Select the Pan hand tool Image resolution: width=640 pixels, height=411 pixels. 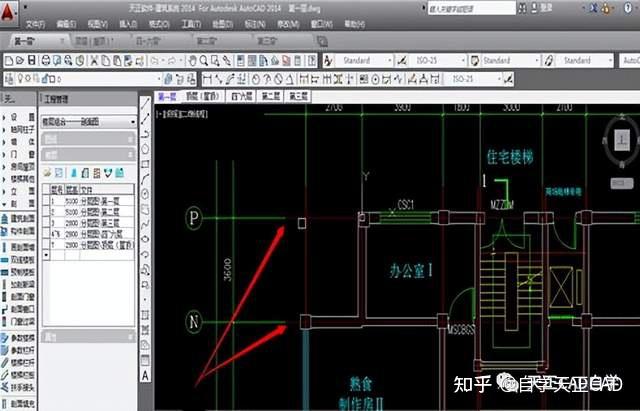click(x=192, y=61)
